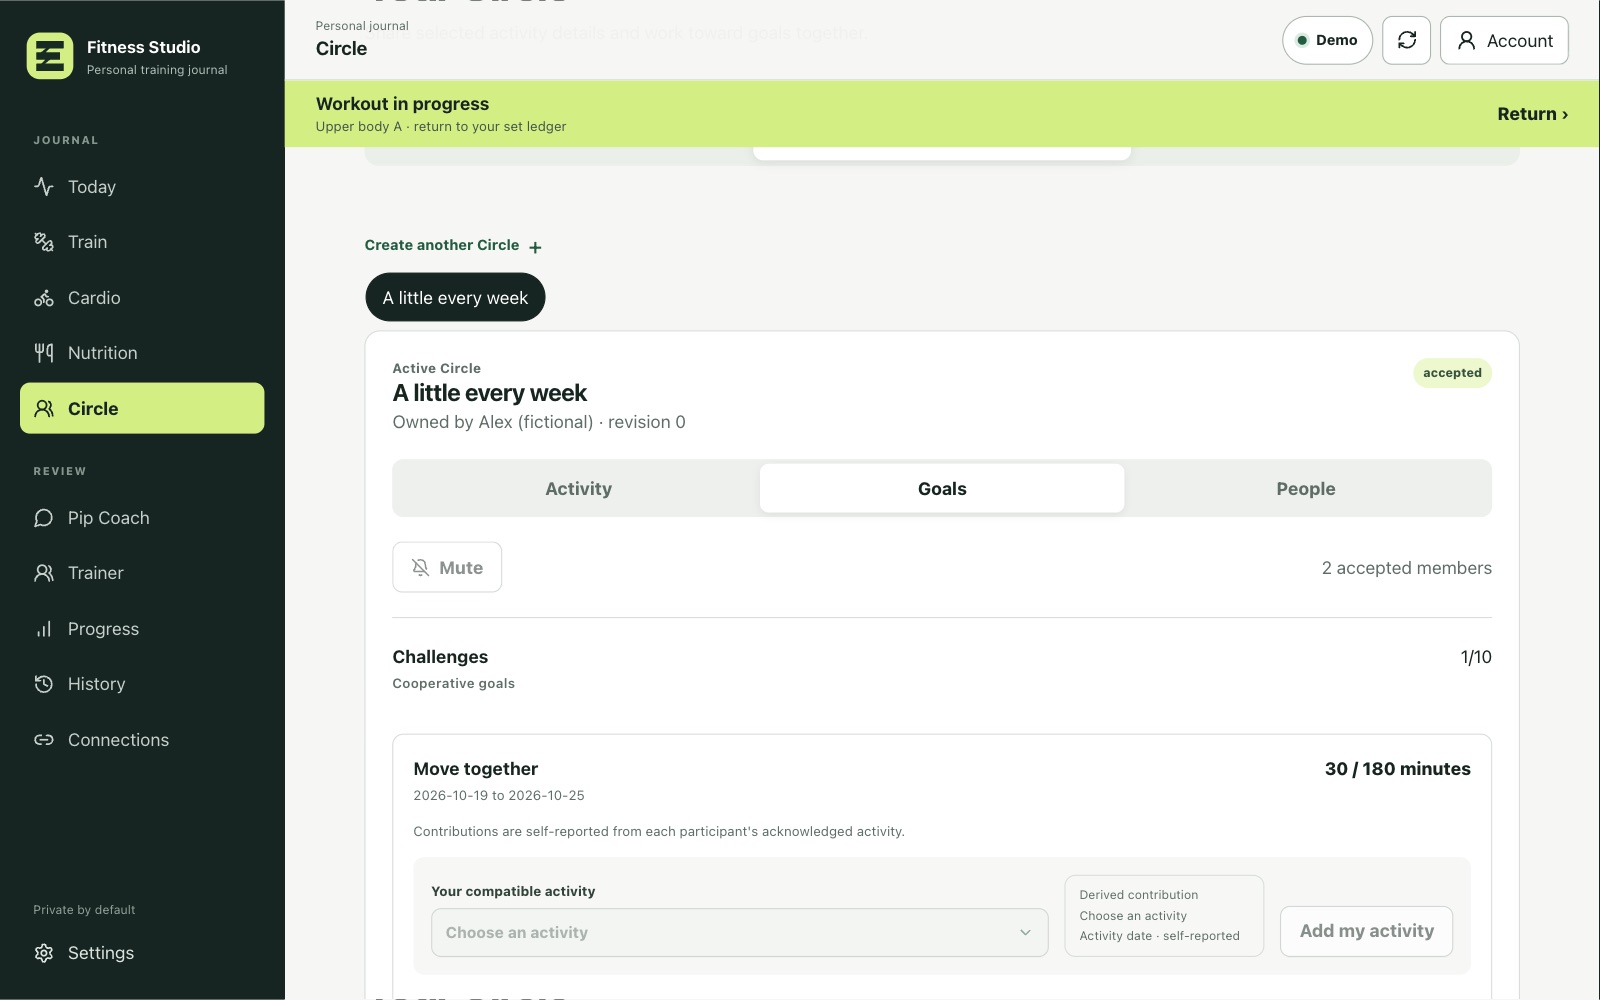Click the Derived contribution info box
This screenshot has height=1000, width=1600.
point(1164,916)
